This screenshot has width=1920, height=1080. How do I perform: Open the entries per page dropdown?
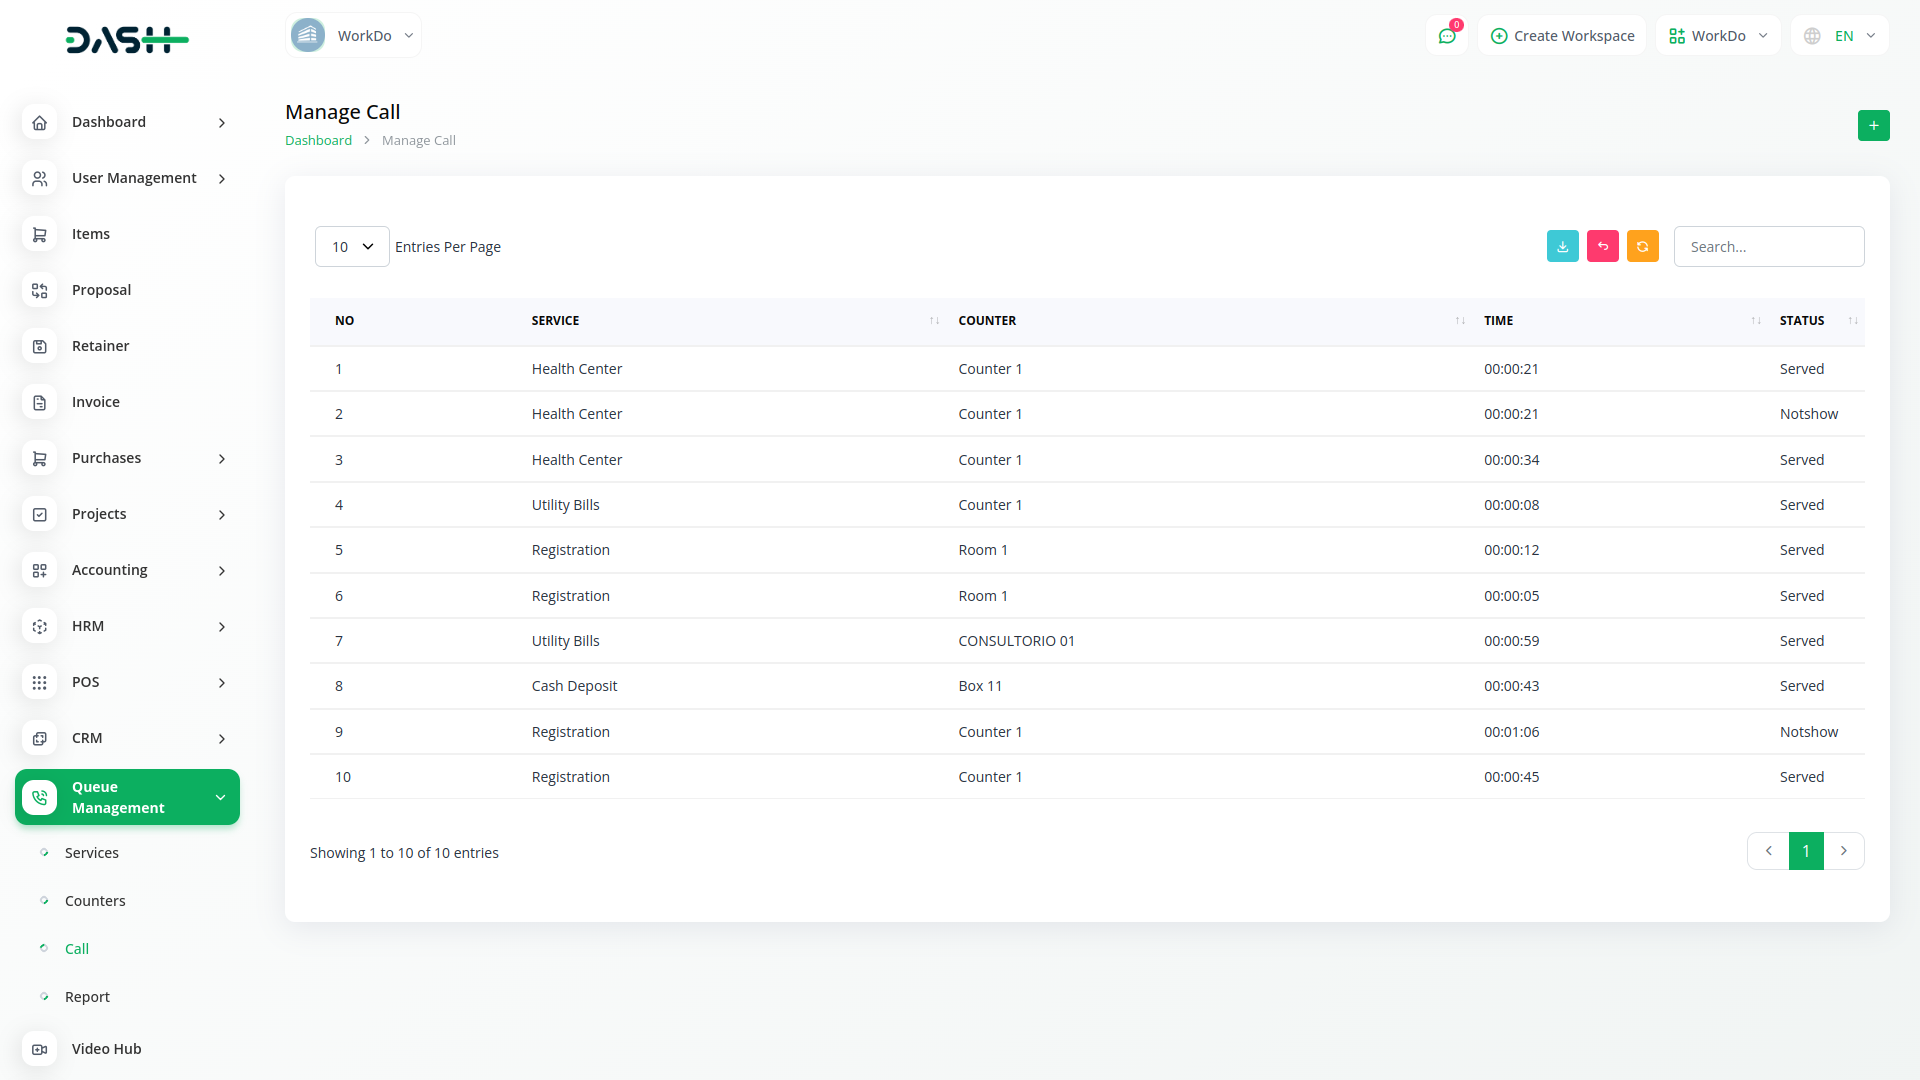point(352,247)
